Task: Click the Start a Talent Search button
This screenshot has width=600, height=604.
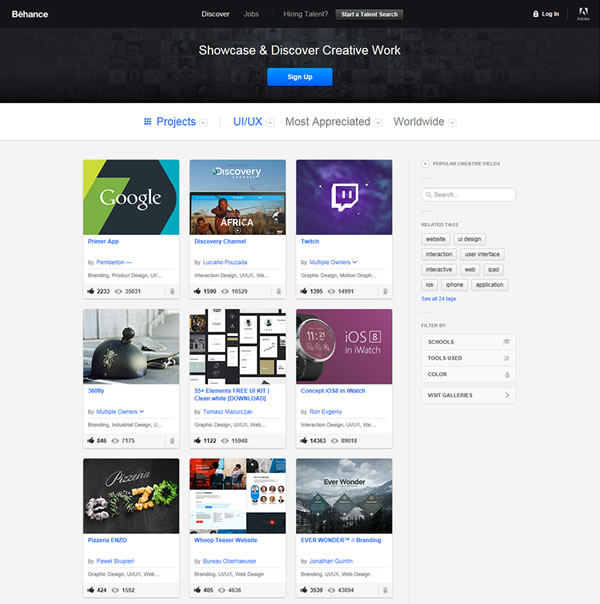Action: [x=369, y=14]
